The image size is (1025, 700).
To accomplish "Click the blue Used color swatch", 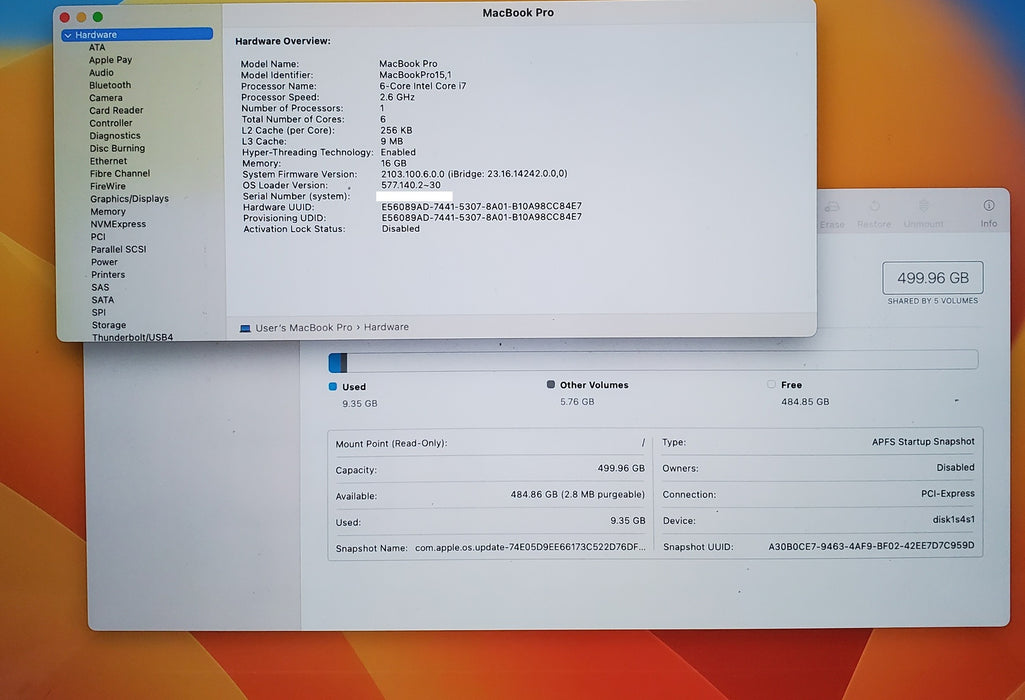I will coord(333,386).
